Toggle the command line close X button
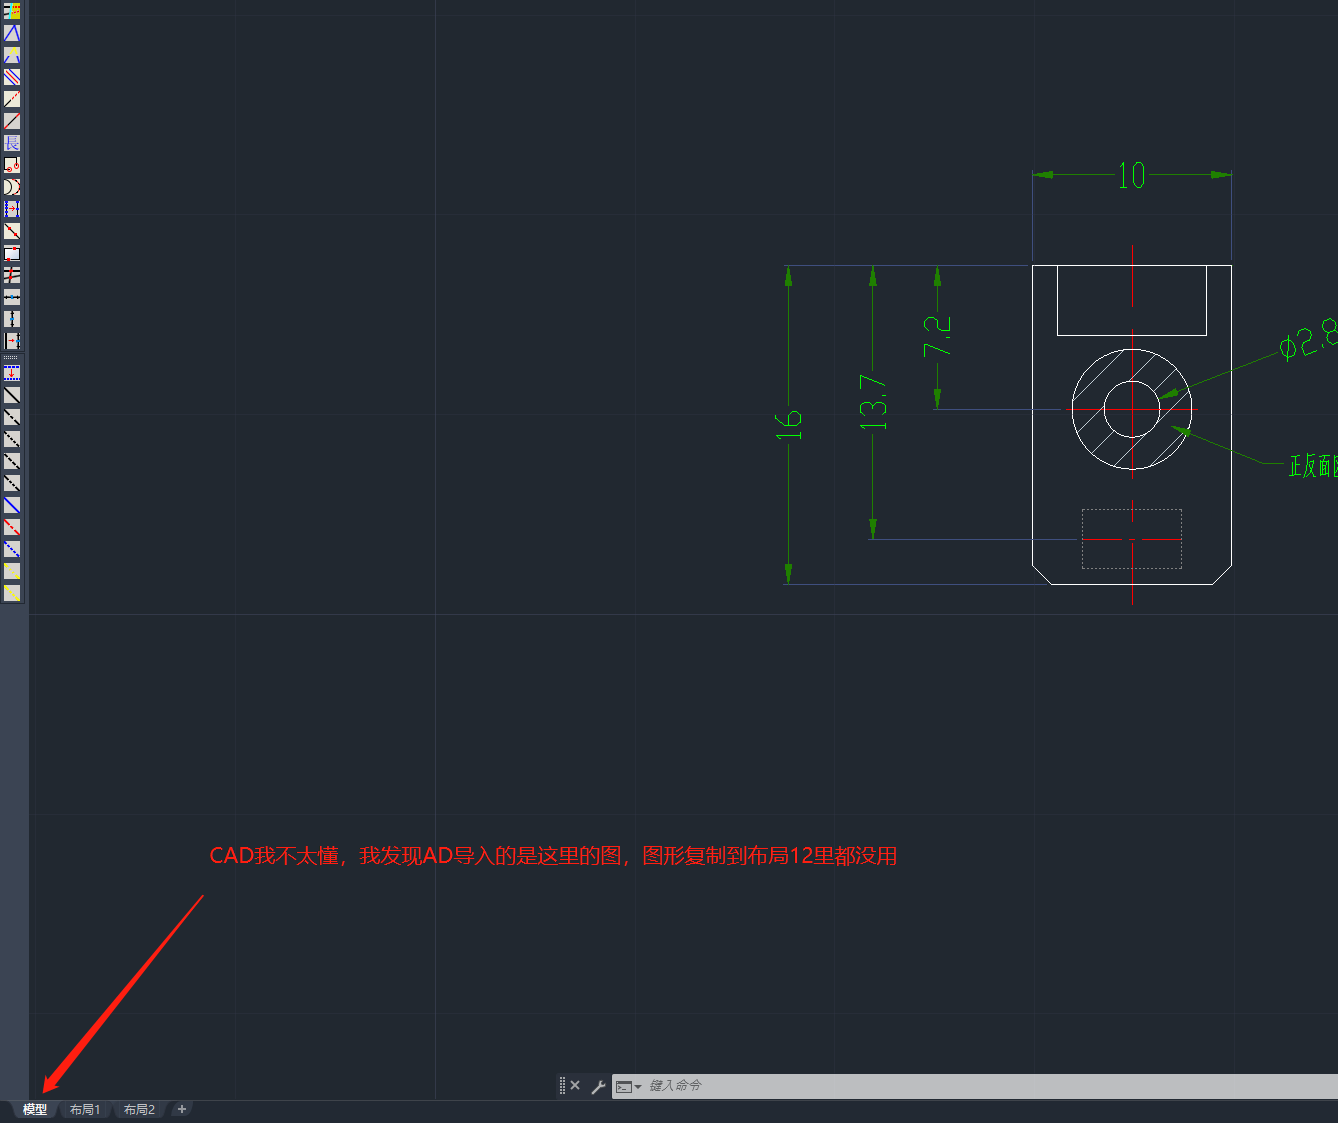 [575, 1085]
